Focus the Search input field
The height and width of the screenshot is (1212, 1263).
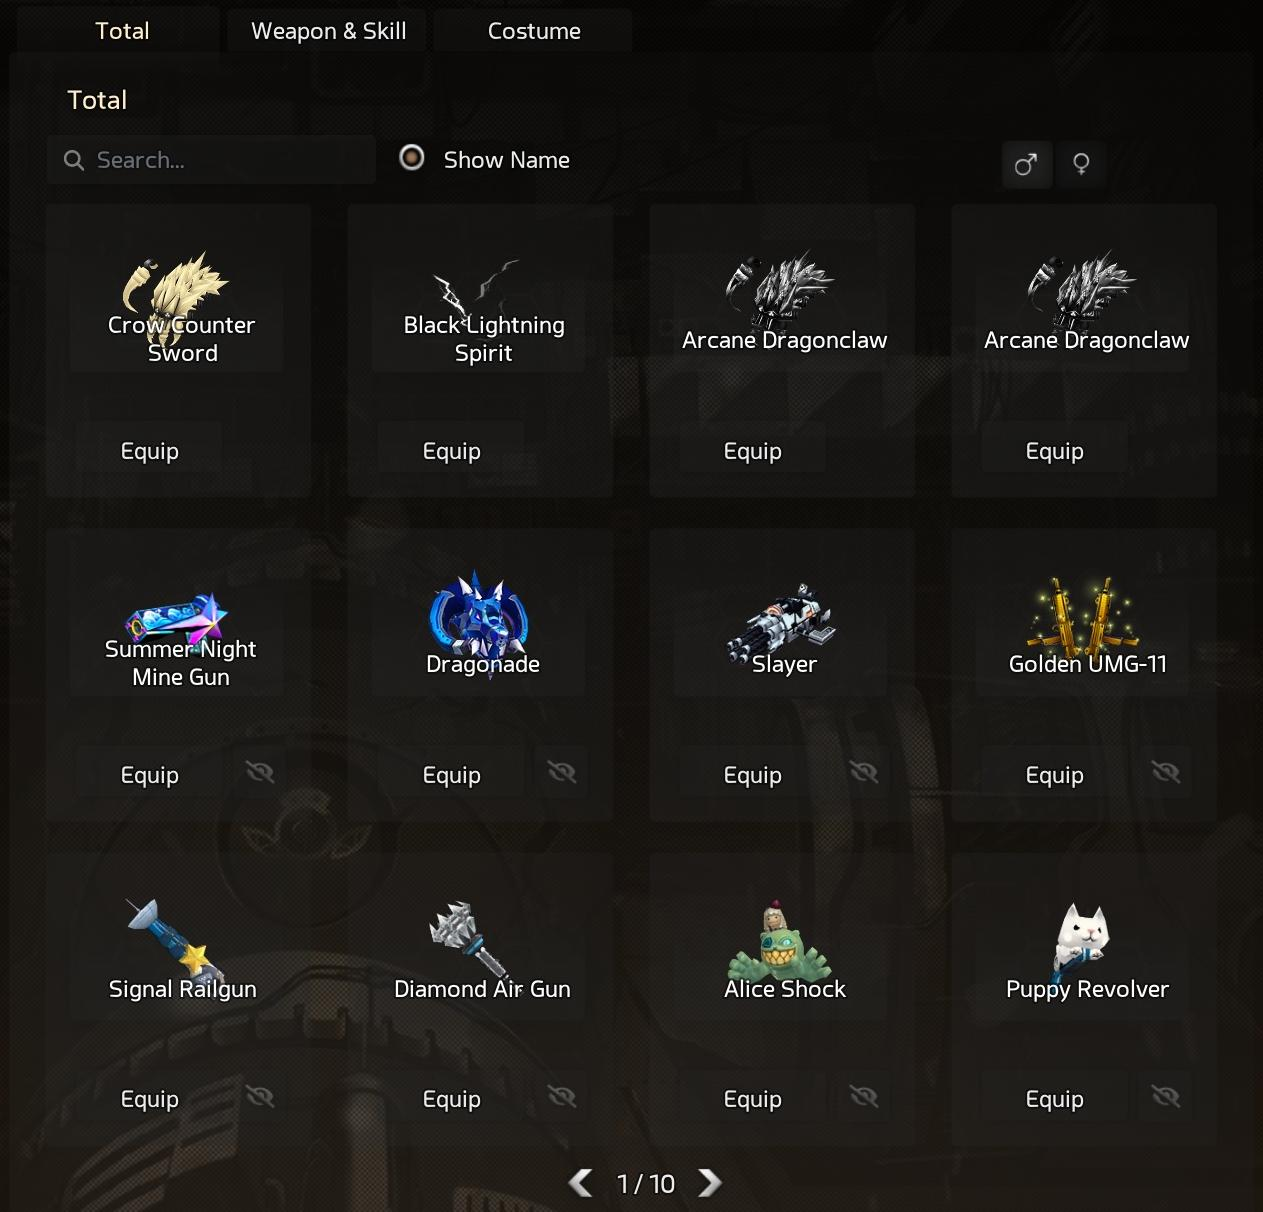click(x=211, y=160)
